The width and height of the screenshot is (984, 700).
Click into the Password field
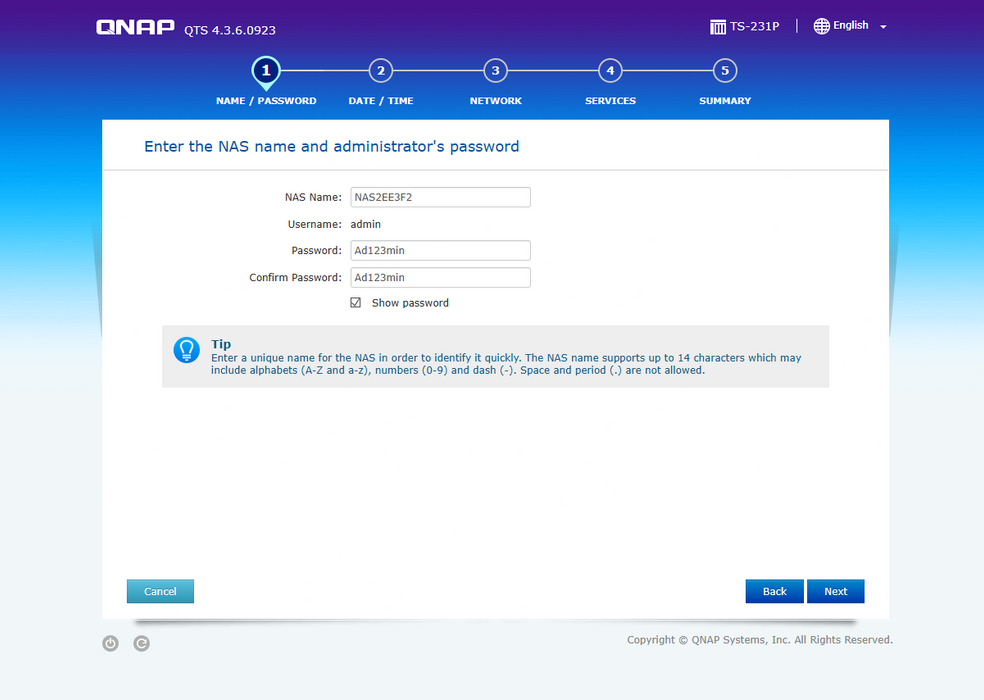[440, 251]
